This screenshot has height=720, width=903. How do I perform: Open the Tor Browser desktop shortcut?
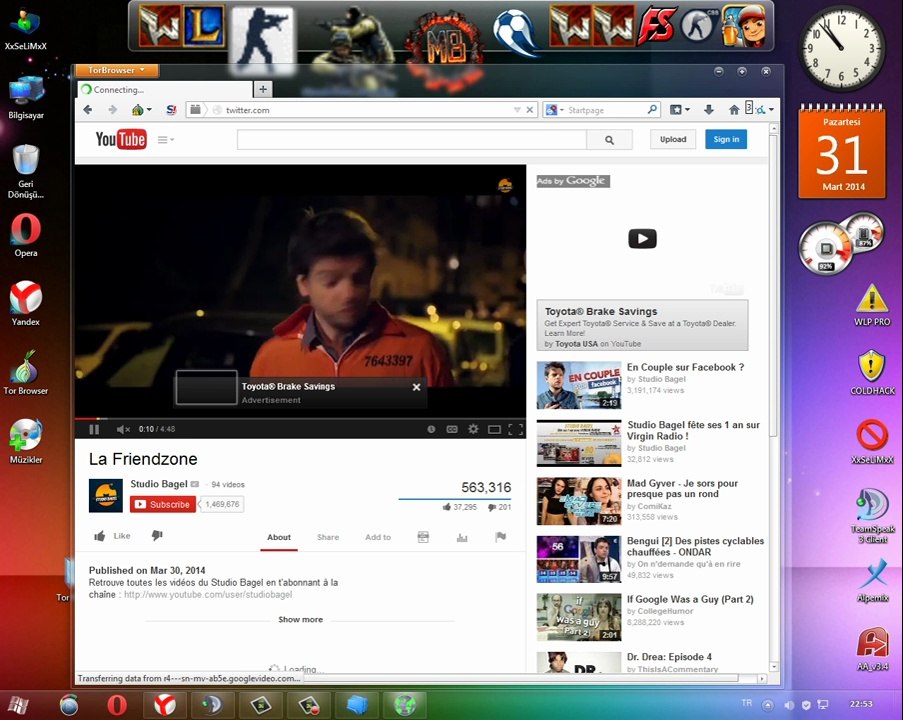pyautogui.click(x=26, y=373)
